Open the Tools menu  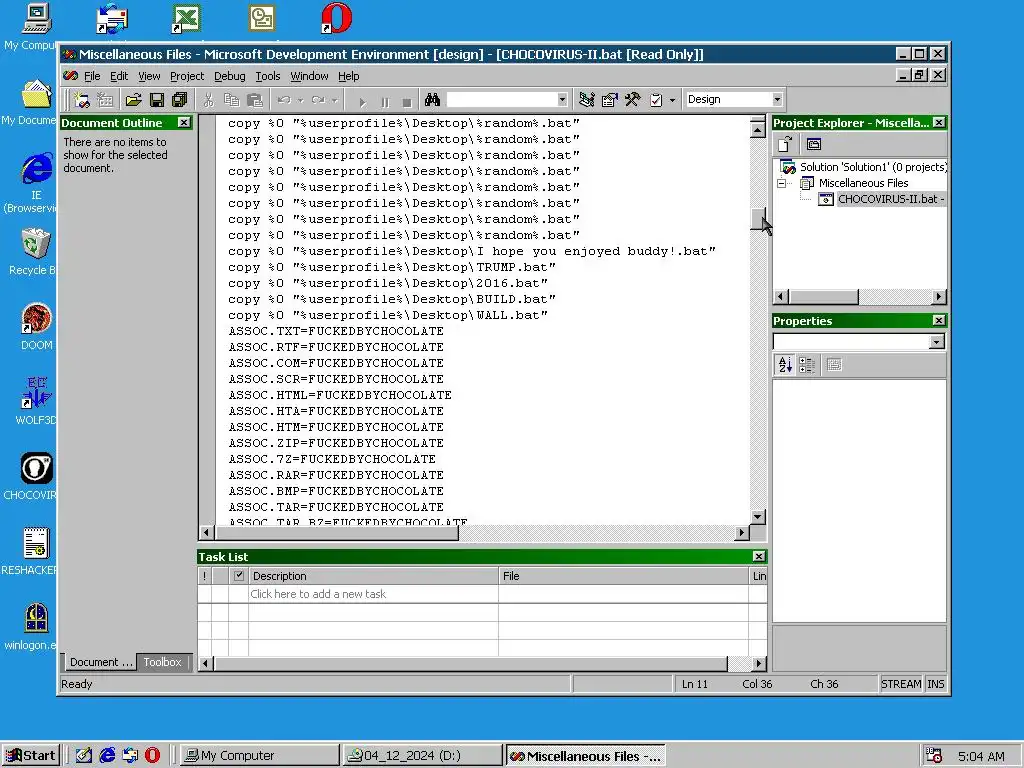point(268,76)
